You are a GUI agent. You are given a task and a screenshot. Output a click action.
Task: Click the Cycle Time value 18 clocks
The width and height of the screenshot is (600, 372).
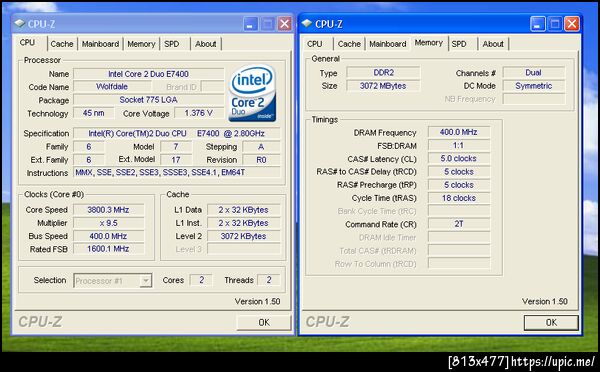coord(459,198)
